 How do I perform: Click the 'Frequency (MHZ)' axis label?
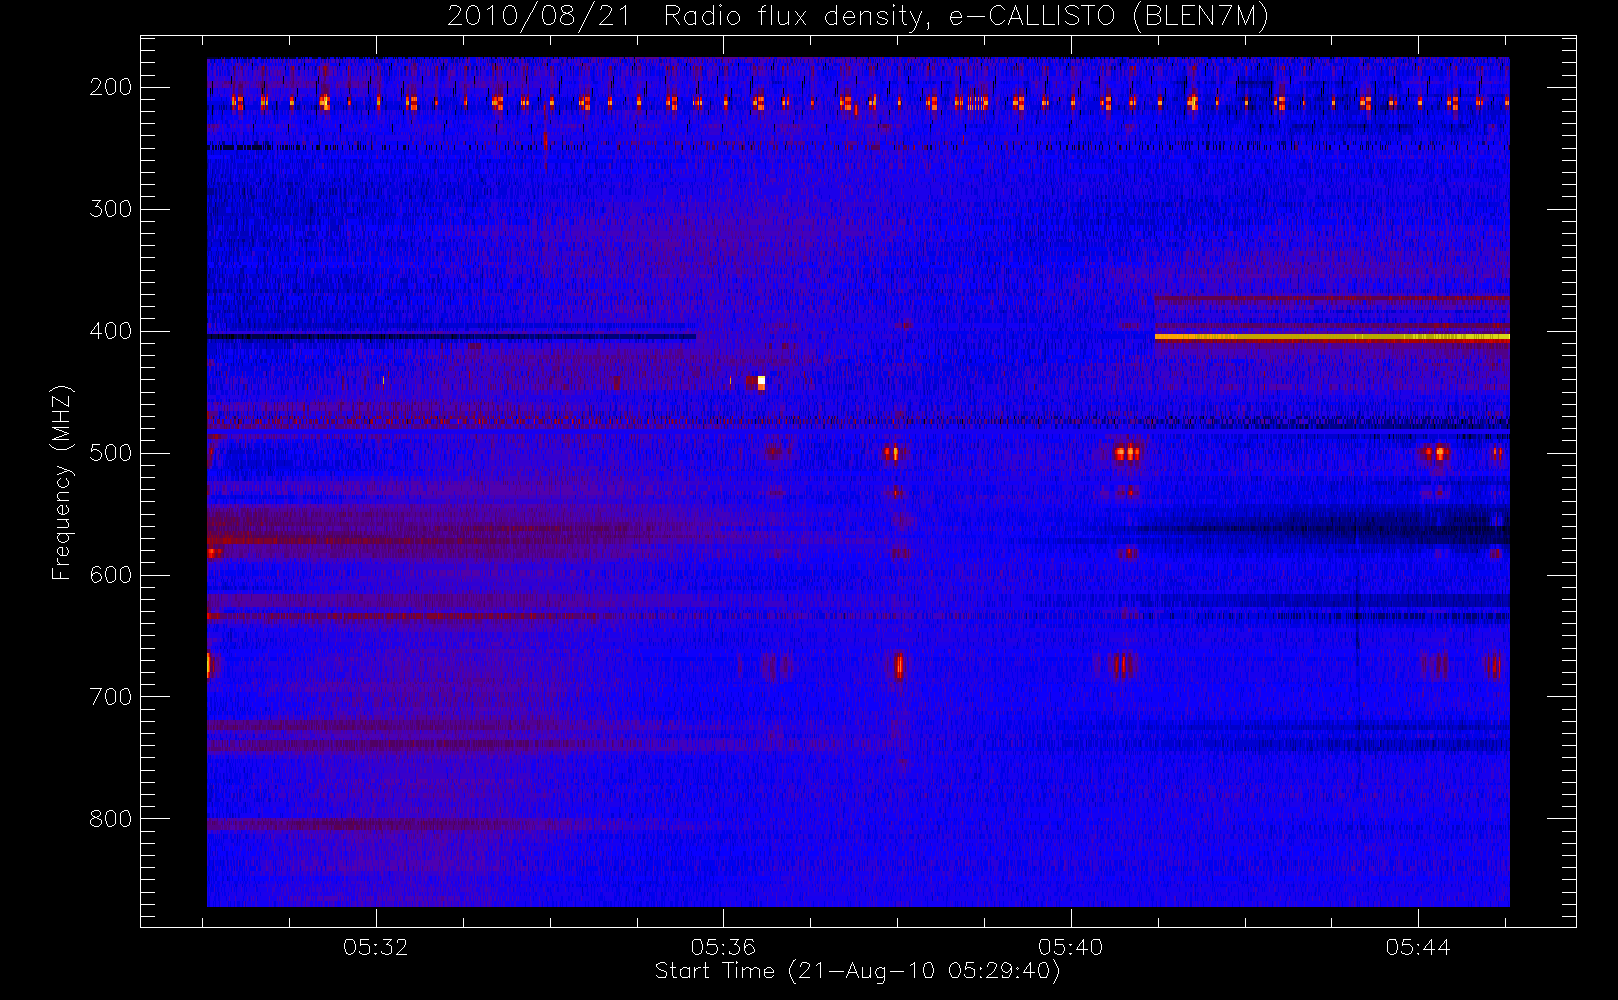click(x=62, y=482)
